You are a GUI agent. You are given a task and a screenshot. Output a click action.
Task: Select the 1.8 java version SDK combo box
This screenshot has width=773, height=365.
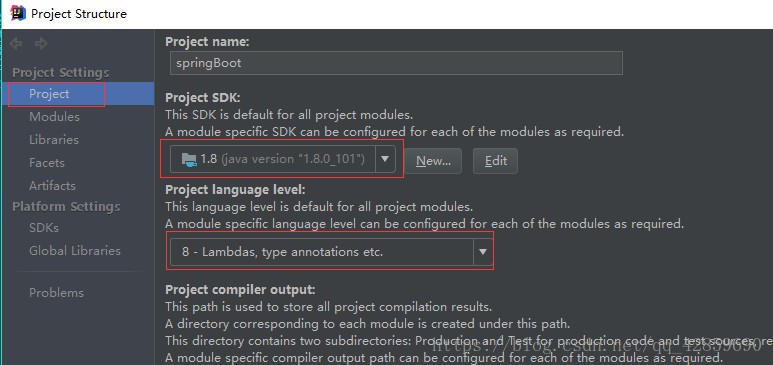(282, 160)
